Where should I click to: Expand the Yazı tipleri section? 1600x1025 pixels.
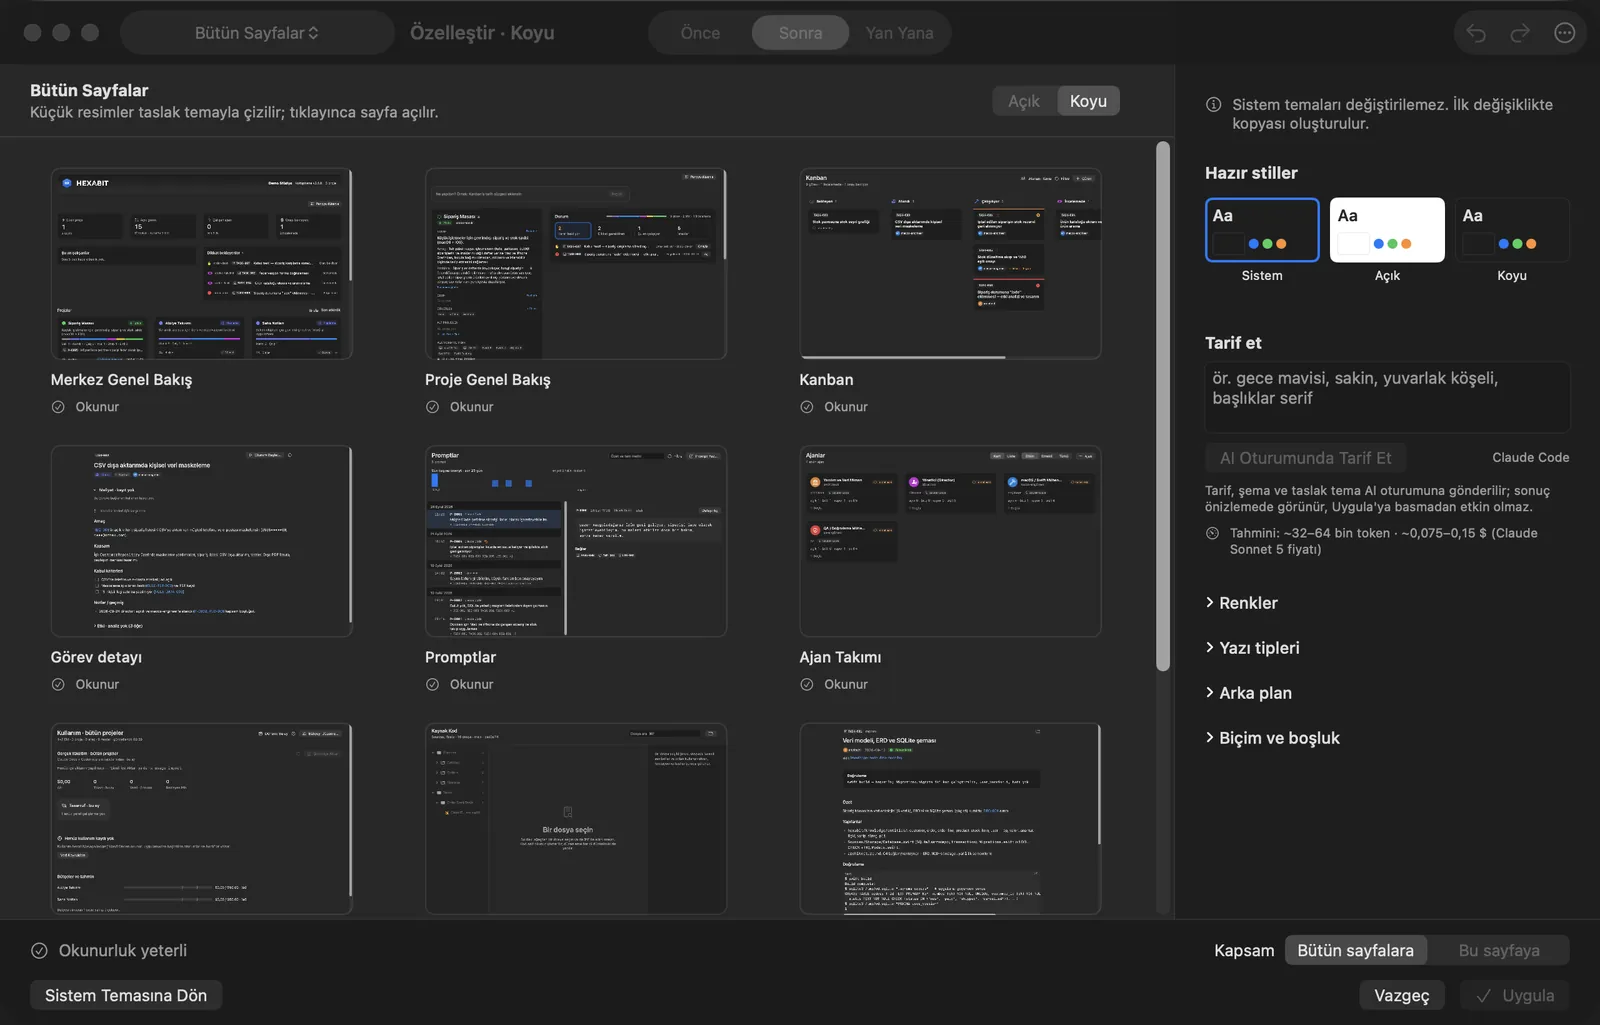click(1252, 648)
